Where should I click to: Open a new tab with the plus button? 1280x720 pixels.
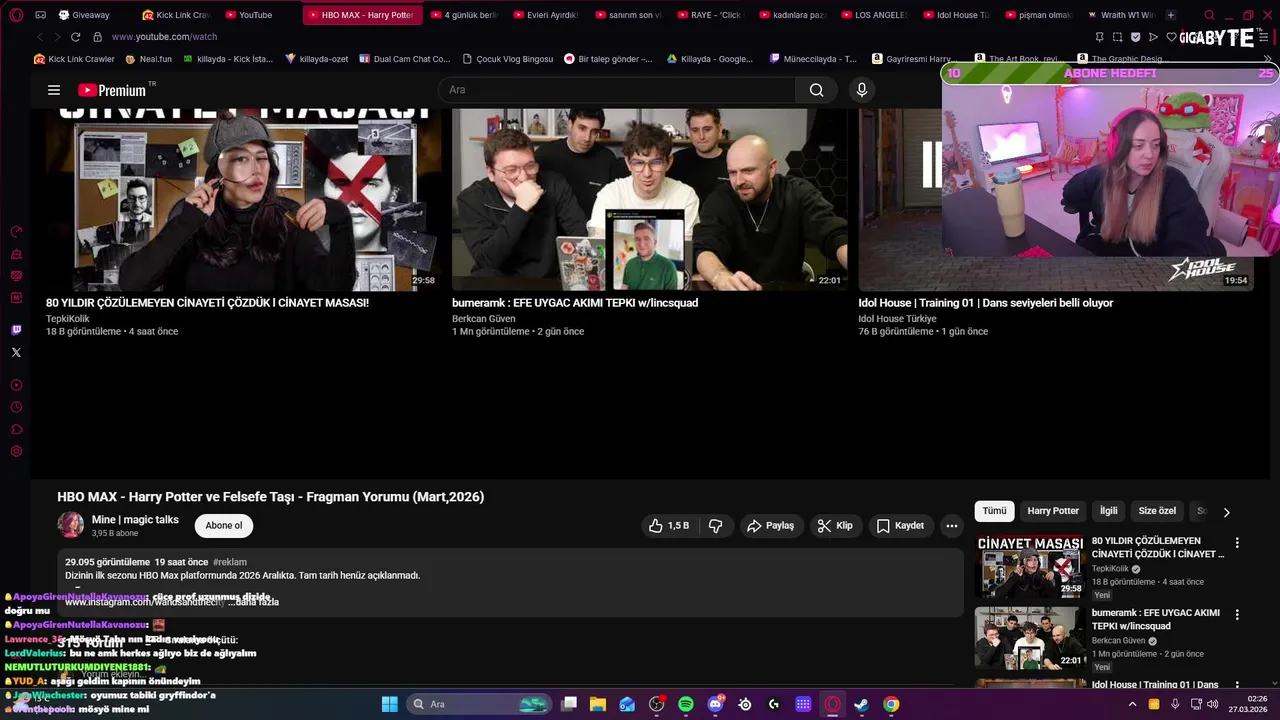(1171, 15)
